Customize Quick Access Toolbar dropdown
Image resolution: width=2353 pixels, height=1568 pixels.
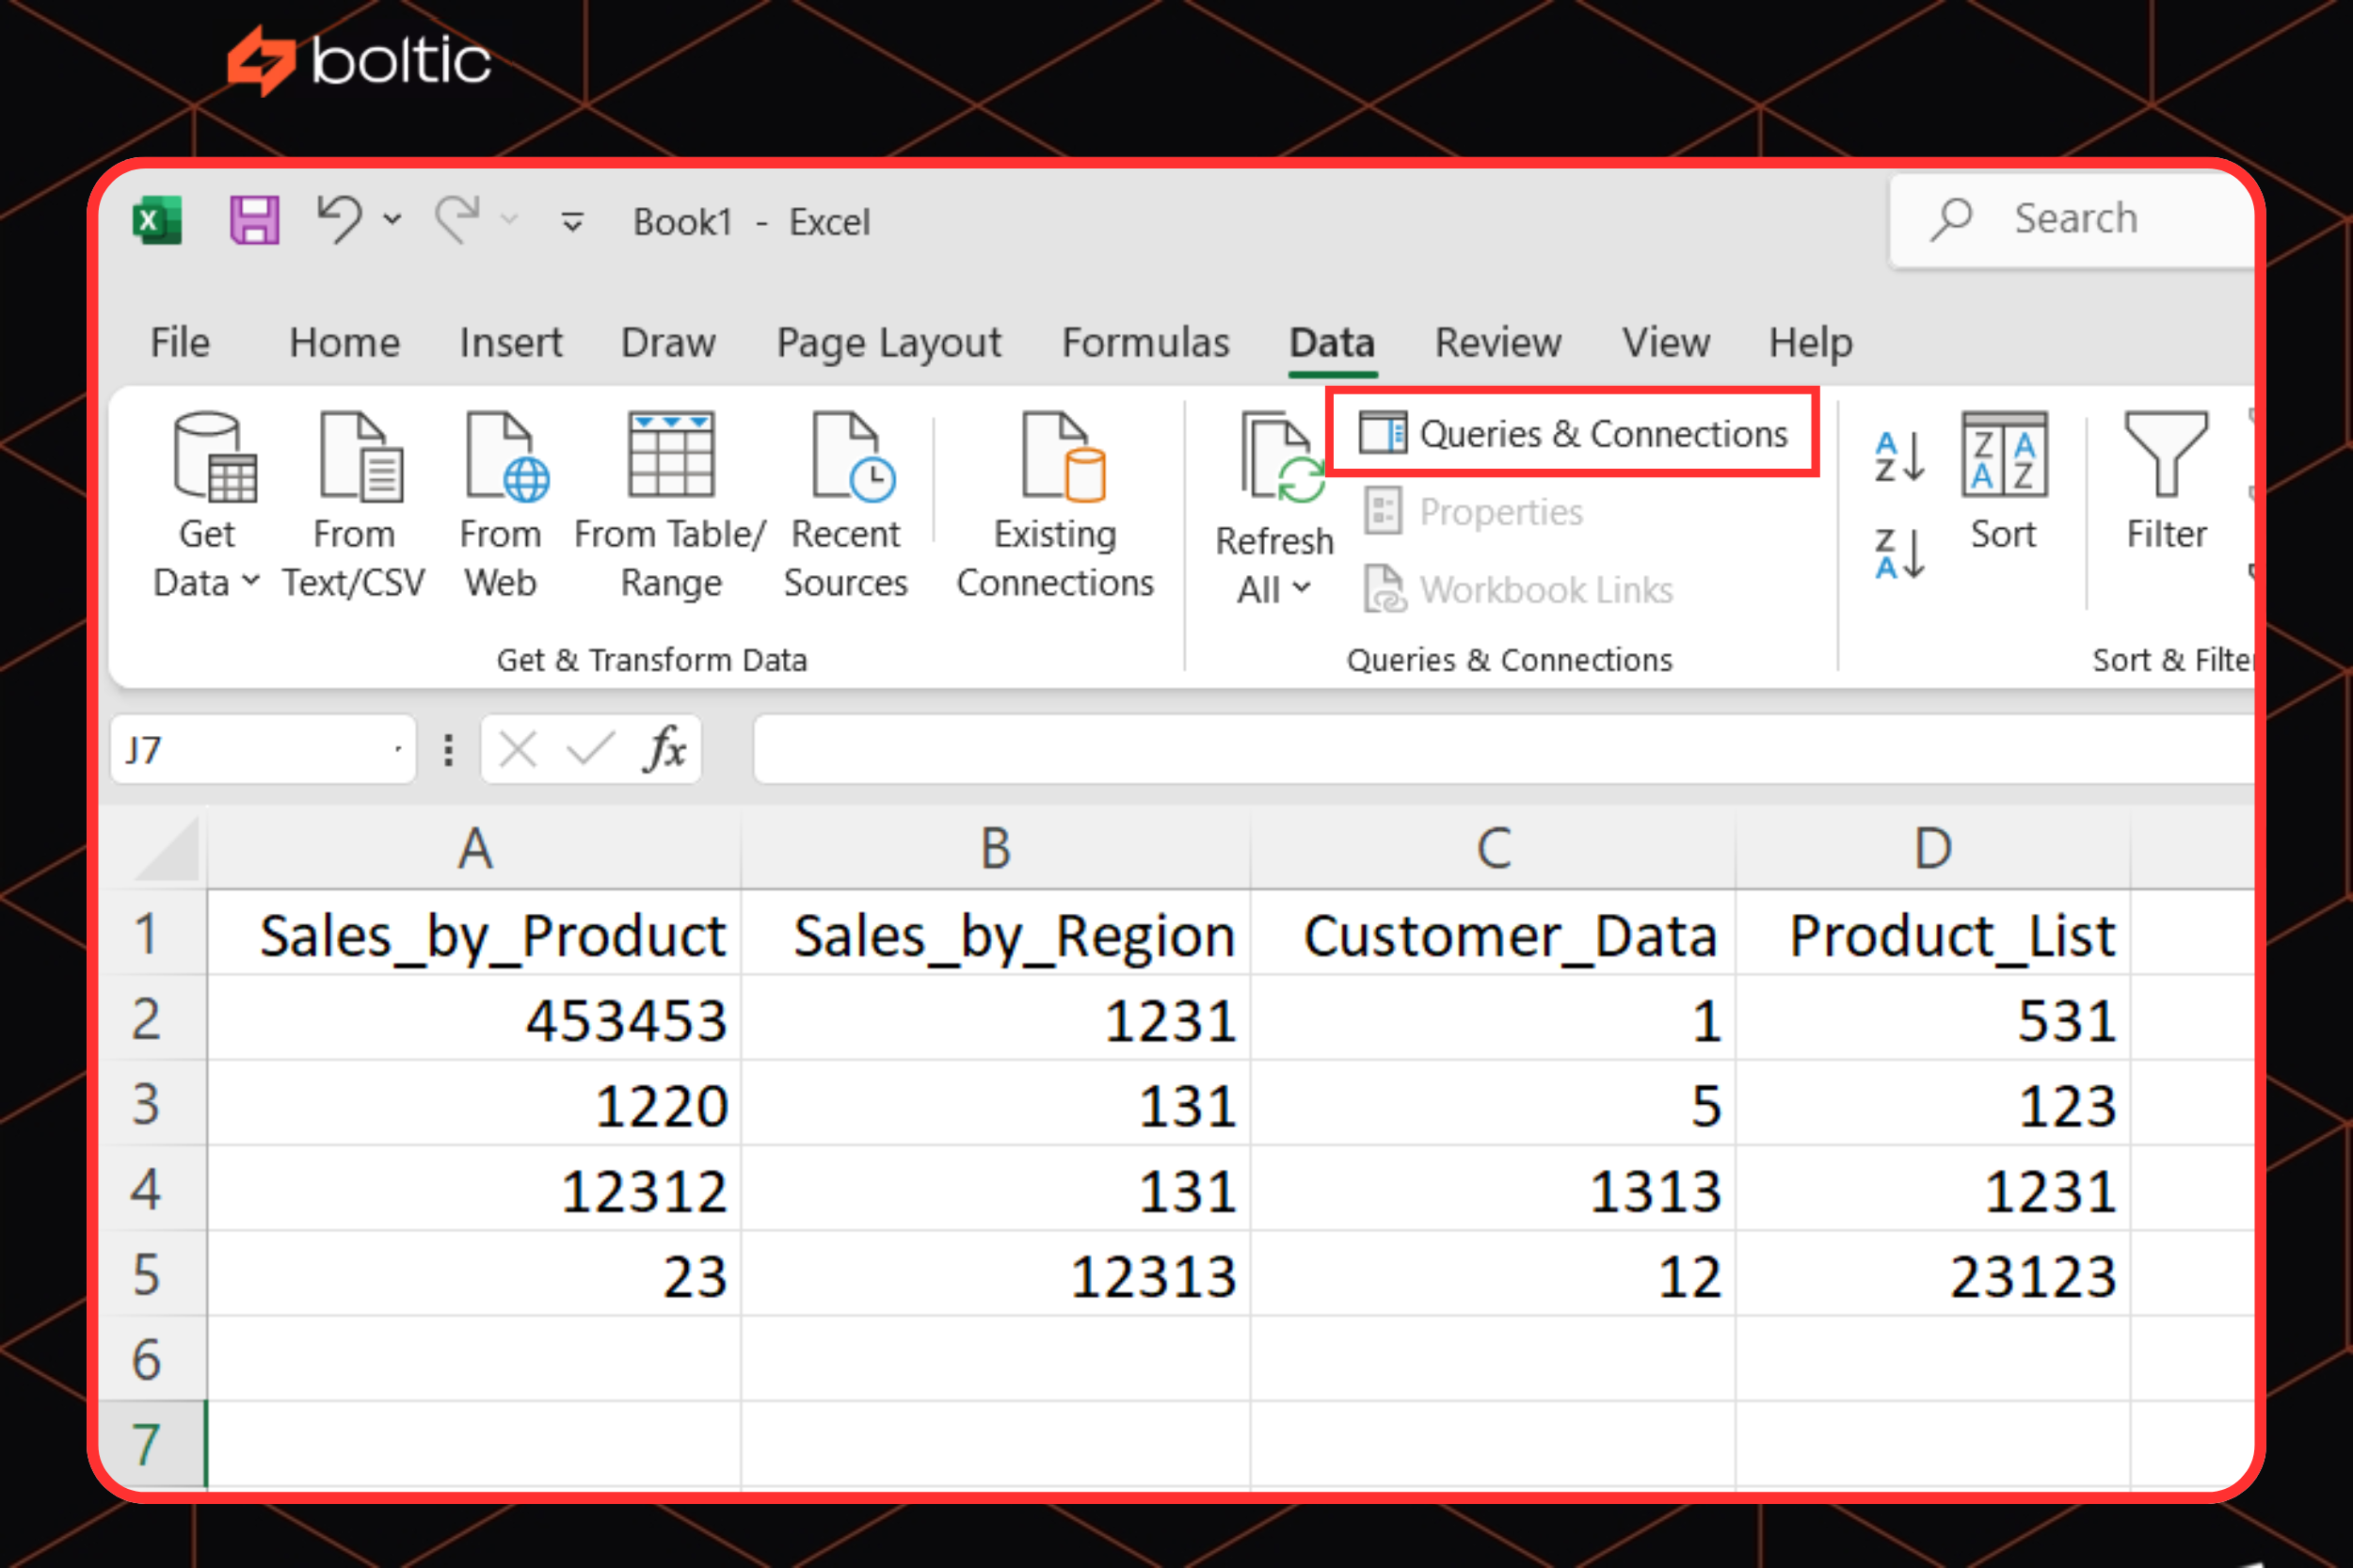[572, 221]
